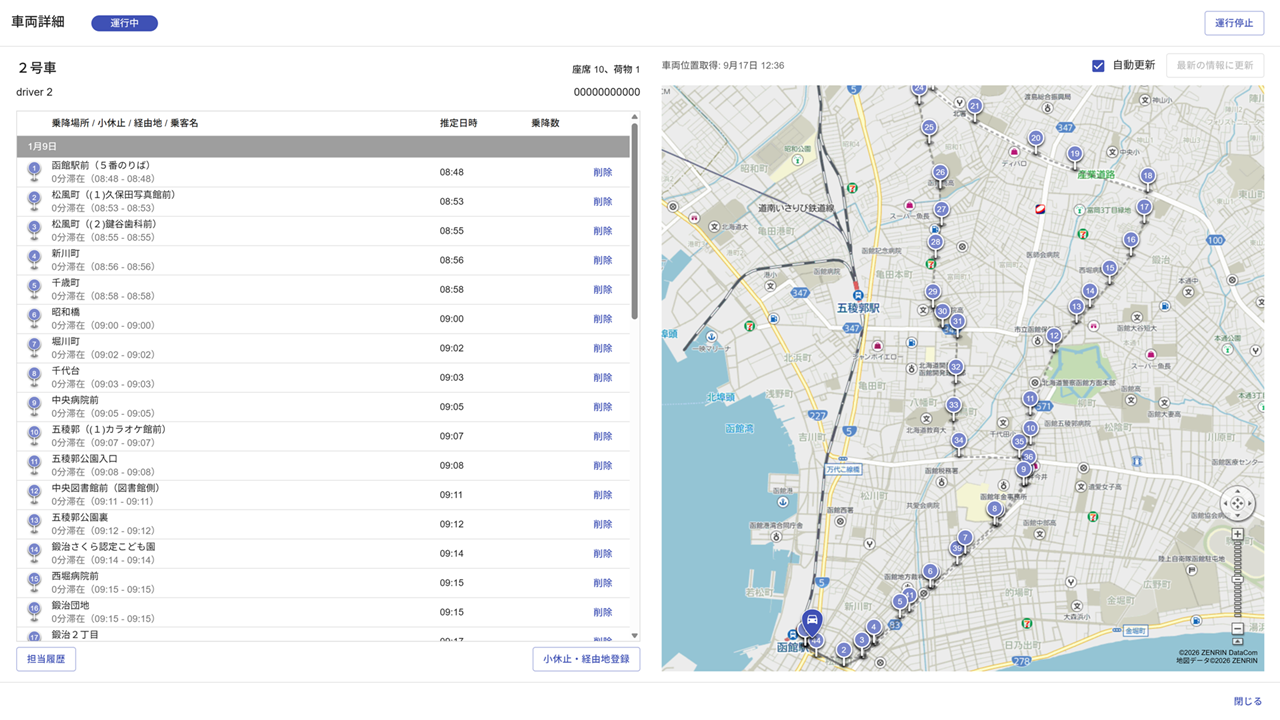The height and width of the screenshot is (720, 1280).
Task: Delete the 新川町 stop via 削除
Action: click(602, 260)
